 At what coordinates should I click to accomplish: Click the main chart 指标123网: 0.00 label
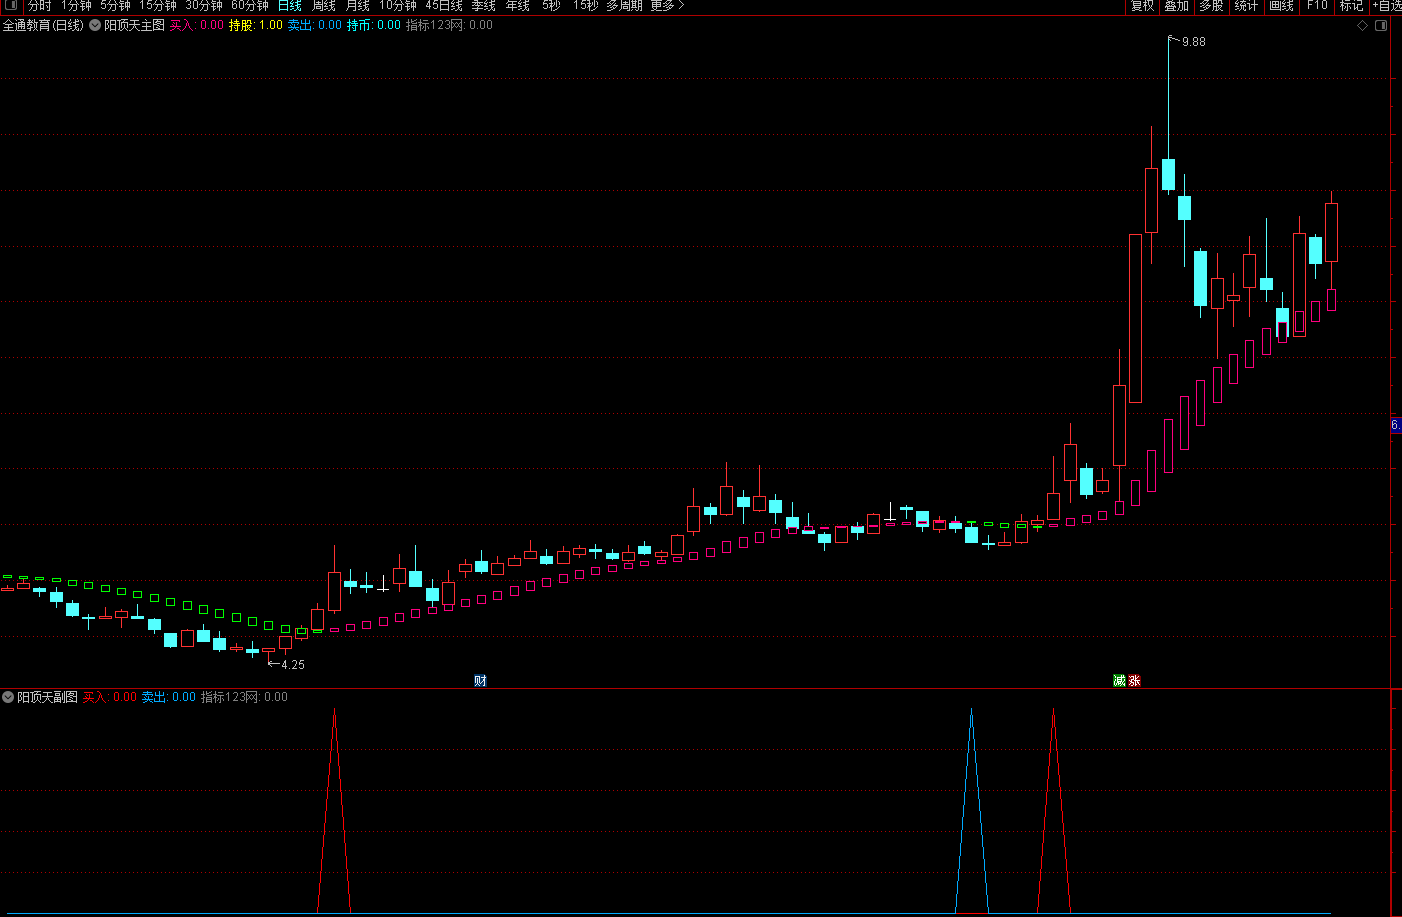click(x=449, y=25)
